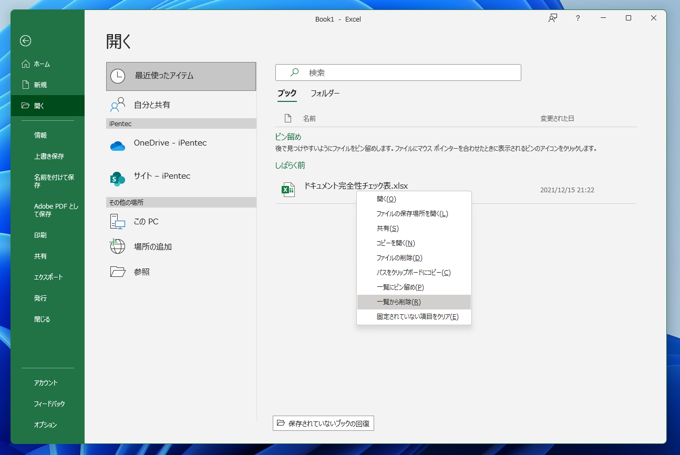Sort by the 名前 column header
The width and height of the screenshot is (680, 455).
pyautogui.click(x=309, y=118)
